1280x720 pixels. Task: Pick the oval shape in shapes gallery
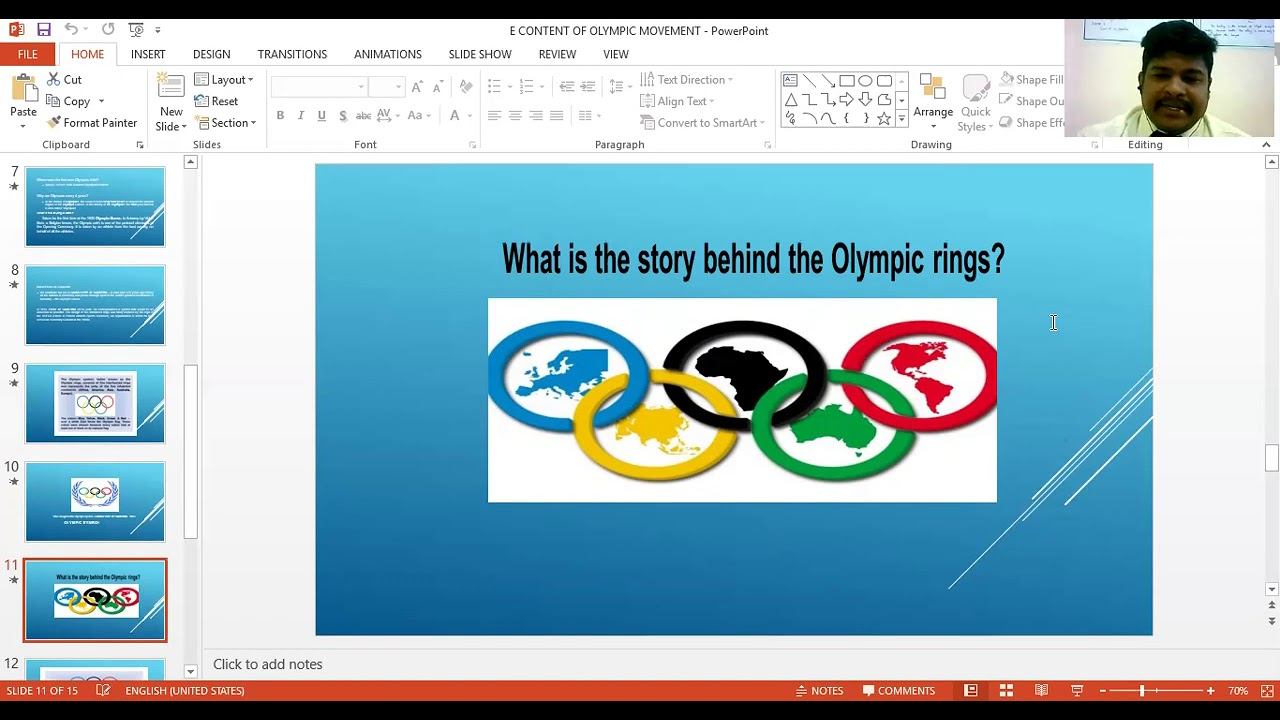pos(865,81)
